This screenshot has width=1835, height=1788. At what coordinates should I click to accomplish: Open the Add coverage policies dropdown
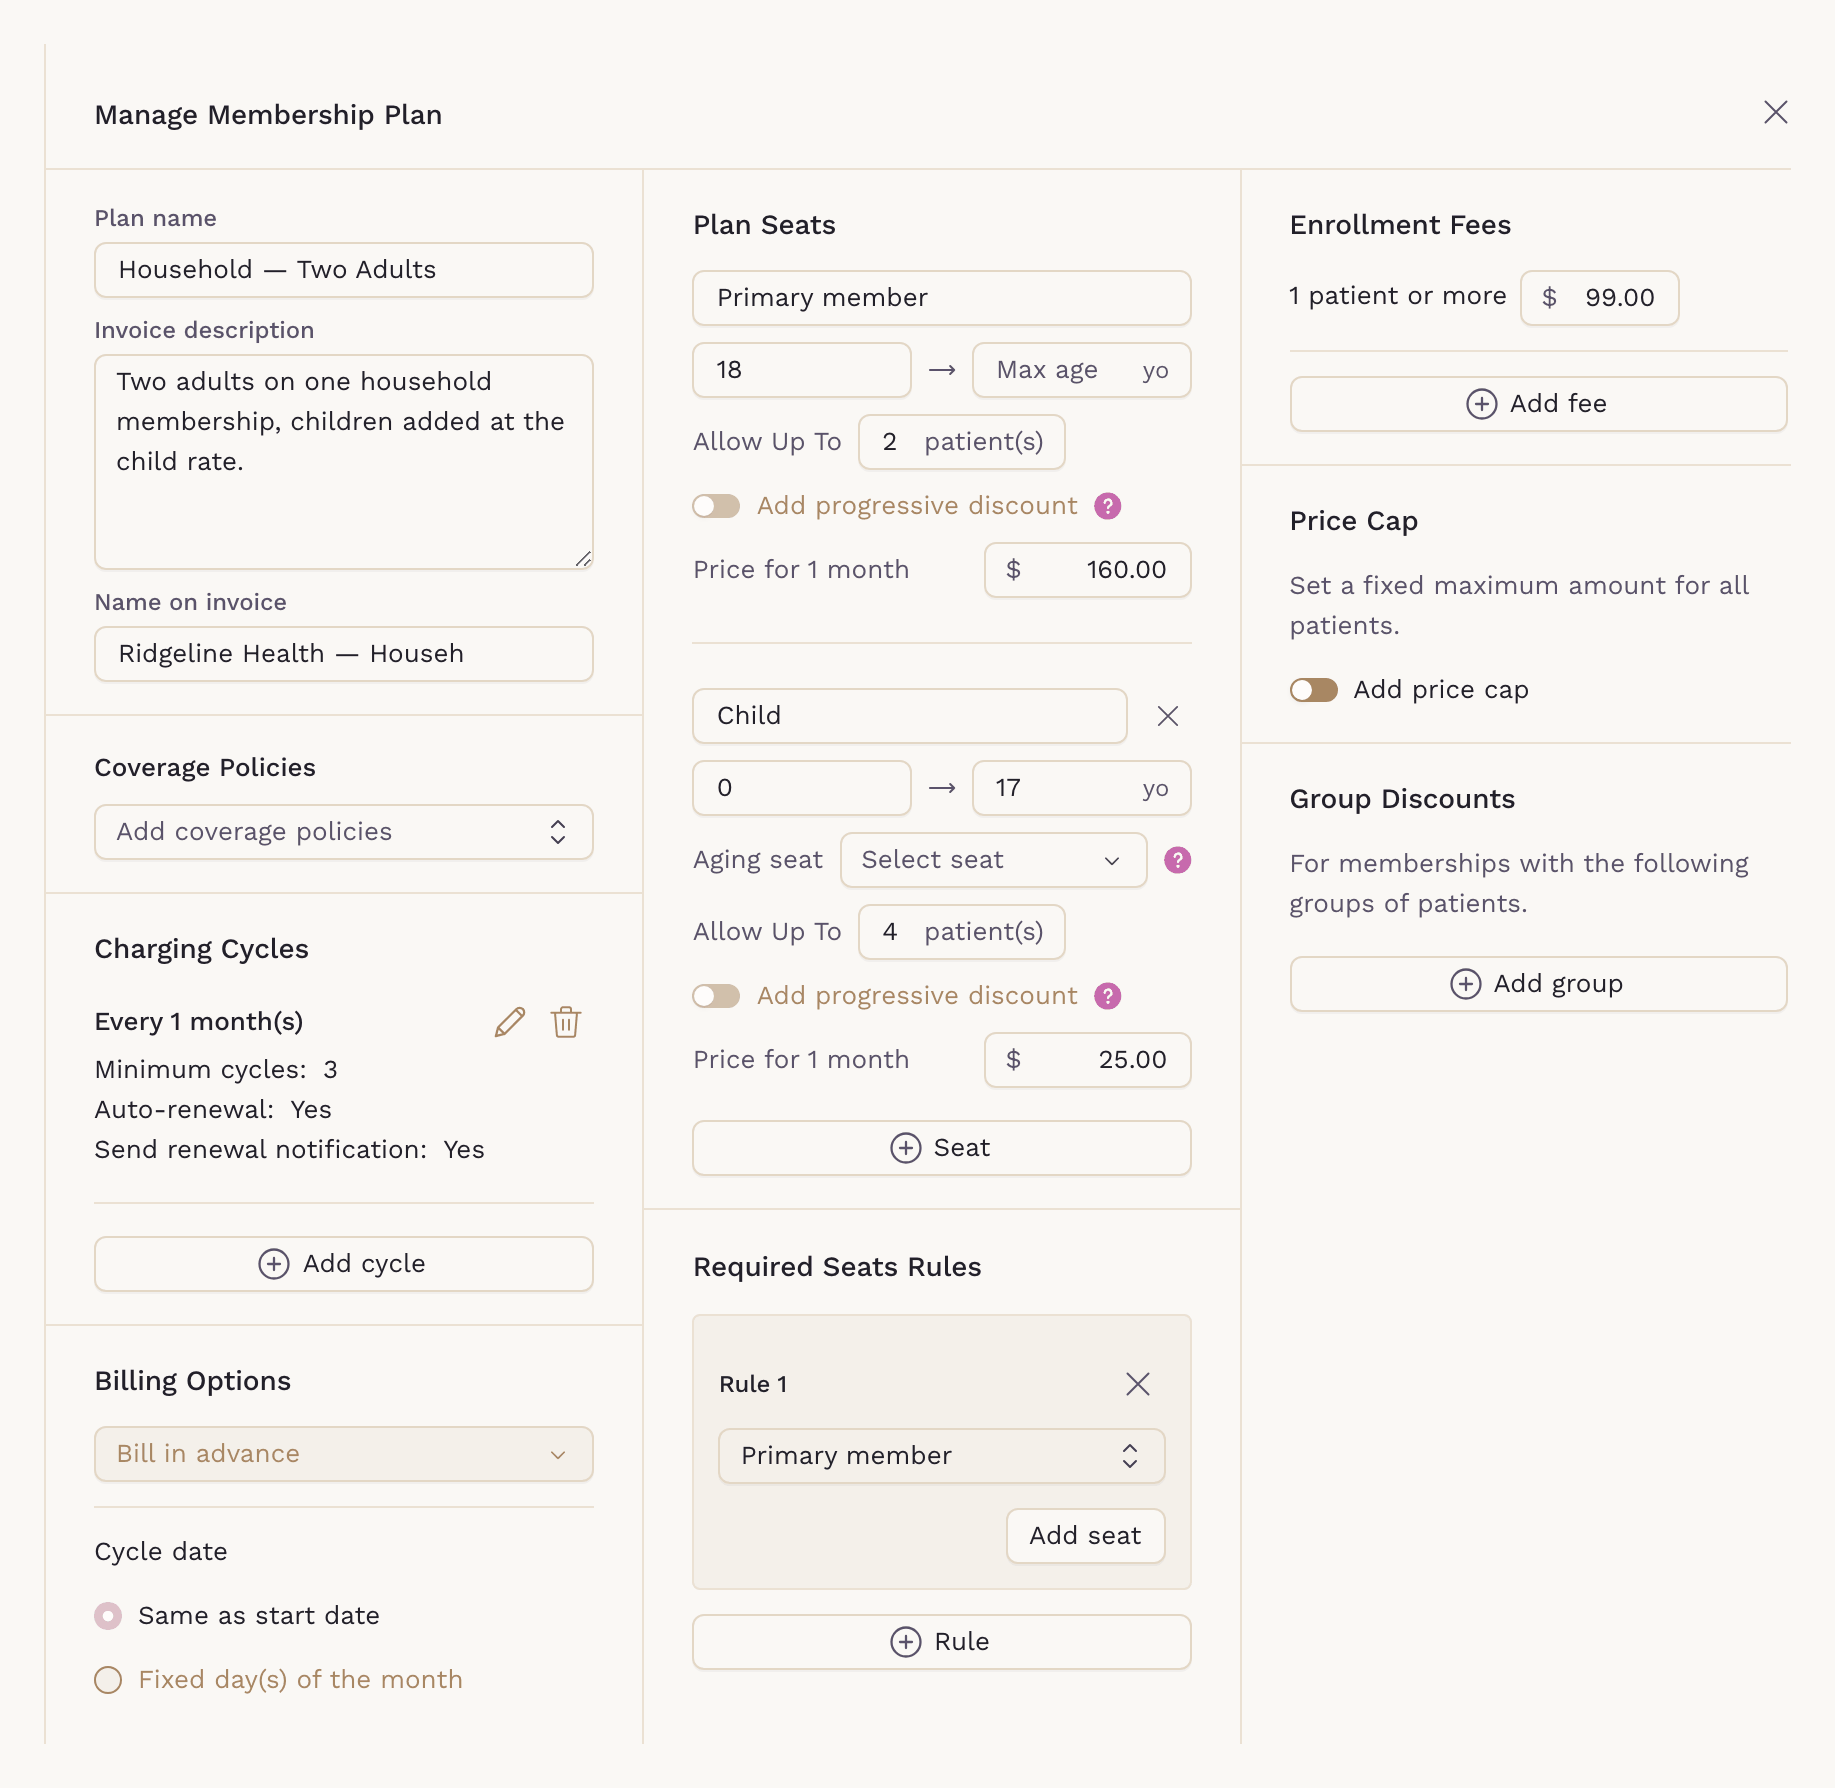[x=344, y=832]
